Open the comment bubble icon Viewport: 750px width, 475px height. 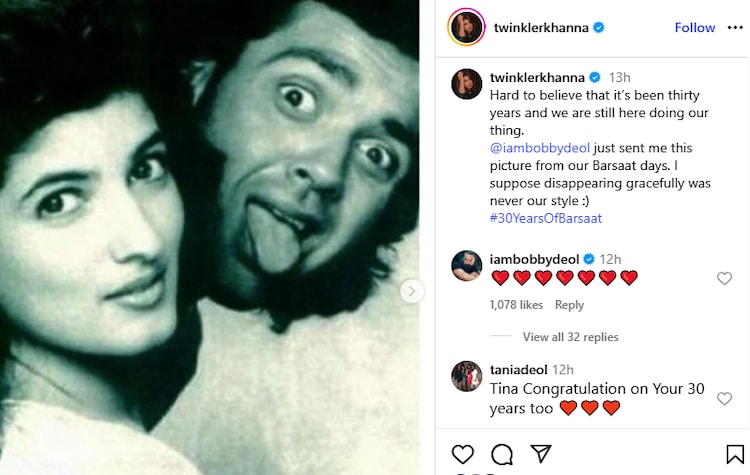pyautogui.click(x=502, y=455)
